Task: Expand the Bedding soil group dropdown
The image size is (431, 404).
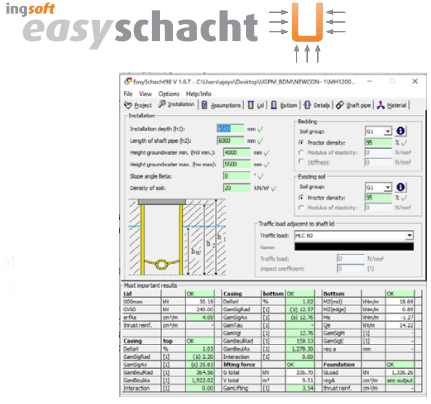Action: click(x=387, y=131)
